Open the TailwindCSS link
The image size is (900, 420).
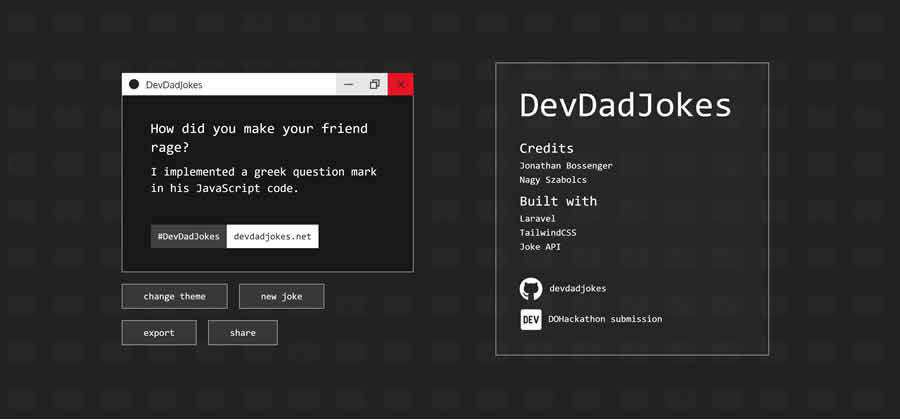pos(547,232)
